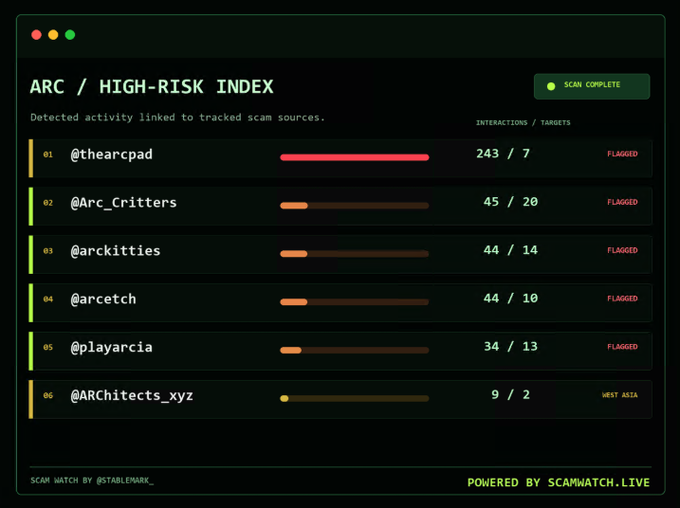Open the SCAM WATCH BY @STABLEMARK_ credit

click(92, 480)
